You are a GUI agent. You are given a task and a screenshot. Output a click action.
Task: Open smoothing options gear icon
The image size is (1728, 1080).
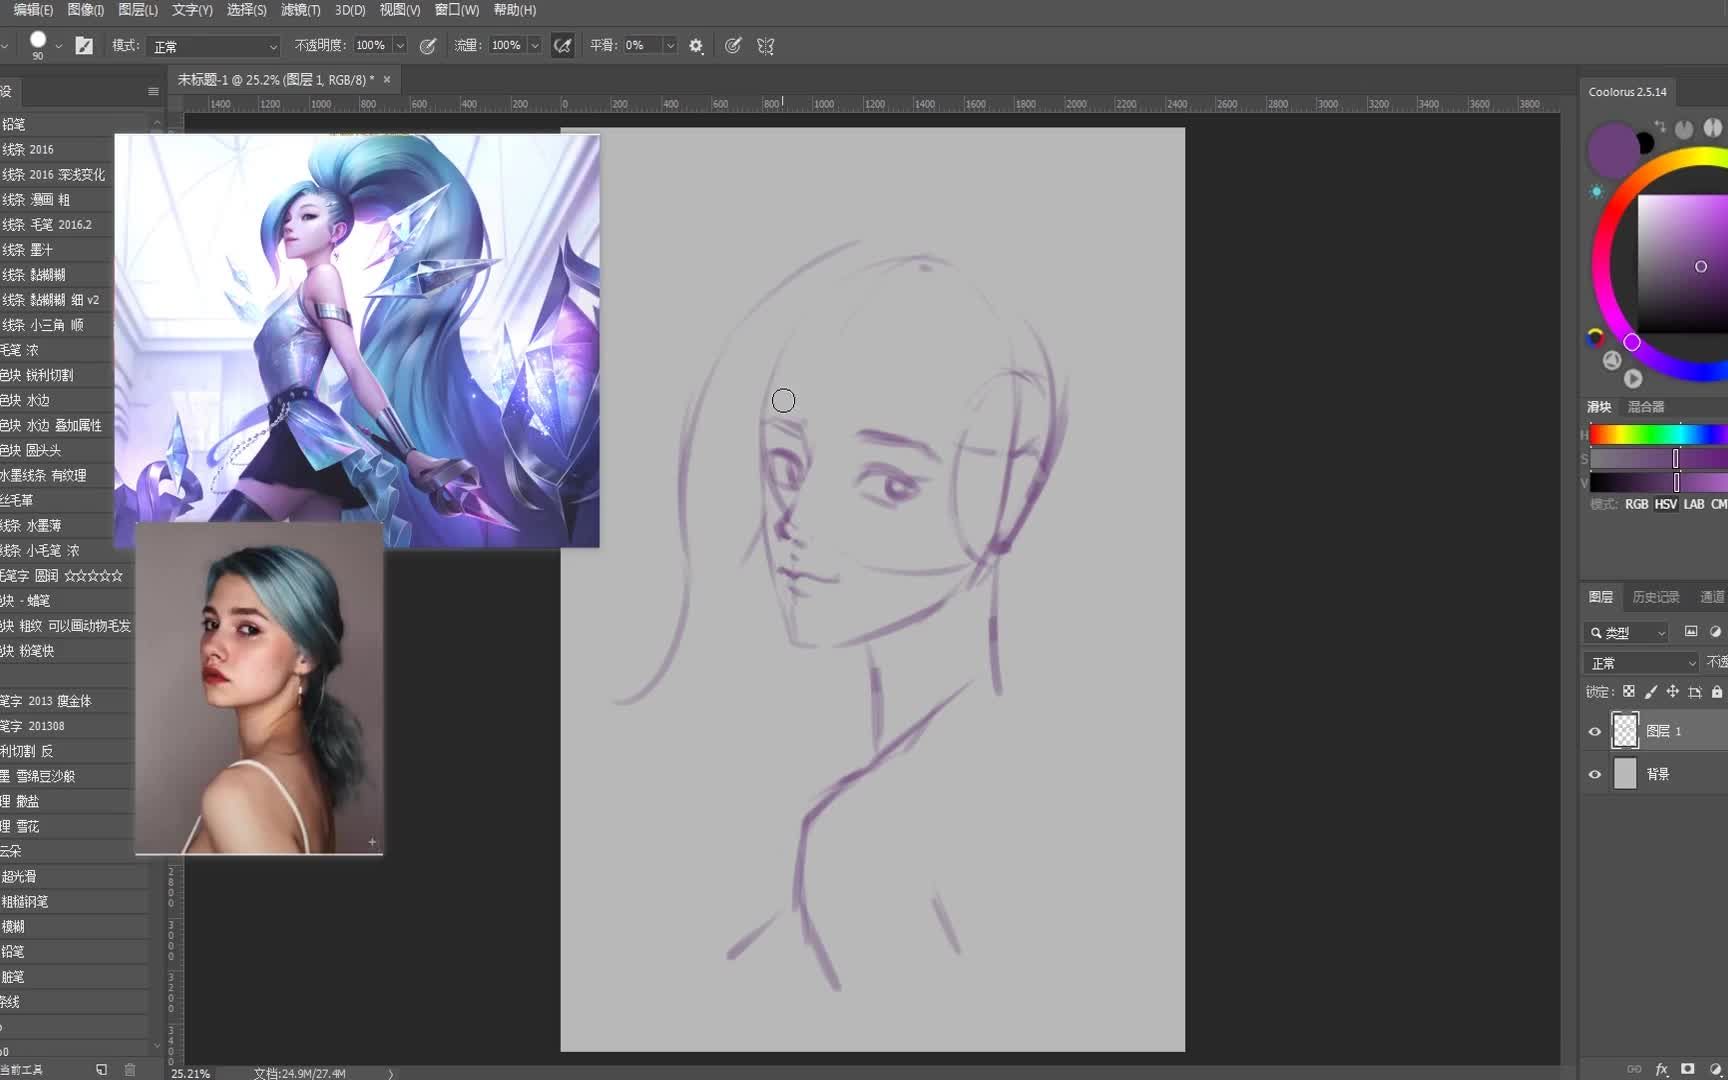pos(696,46)
